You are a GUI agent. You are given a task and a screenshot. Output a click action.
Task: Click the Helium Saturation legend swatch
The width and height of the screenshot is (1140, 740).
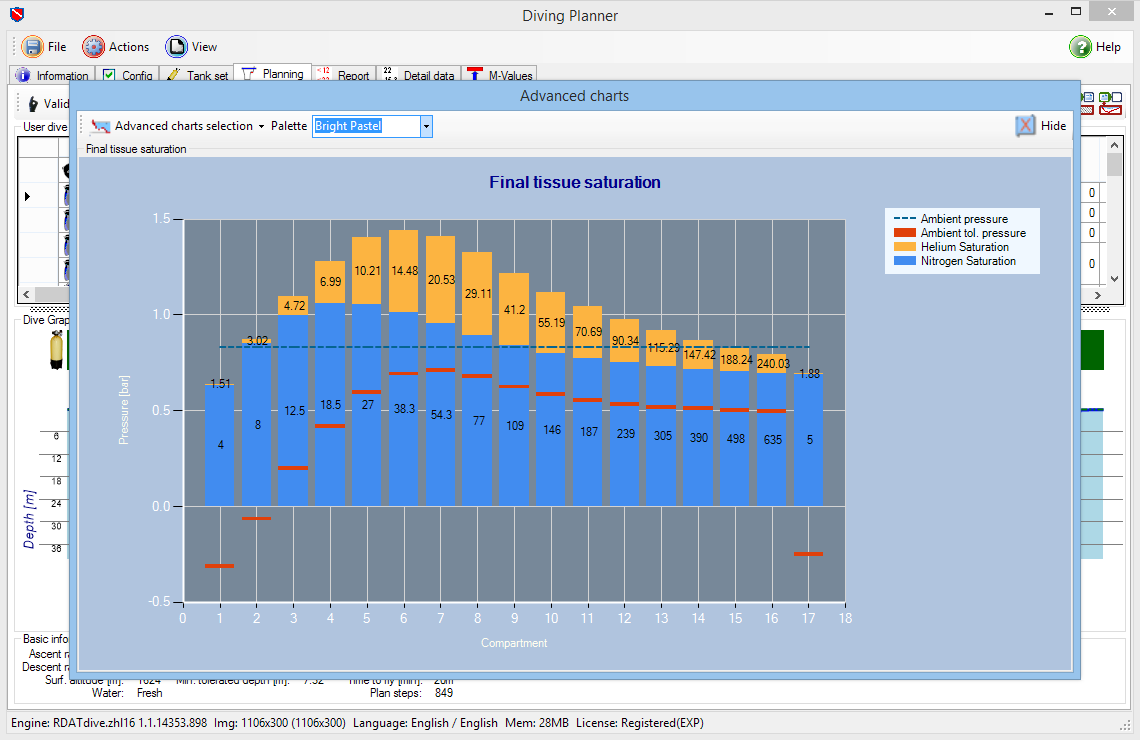[x=905, y=247]
